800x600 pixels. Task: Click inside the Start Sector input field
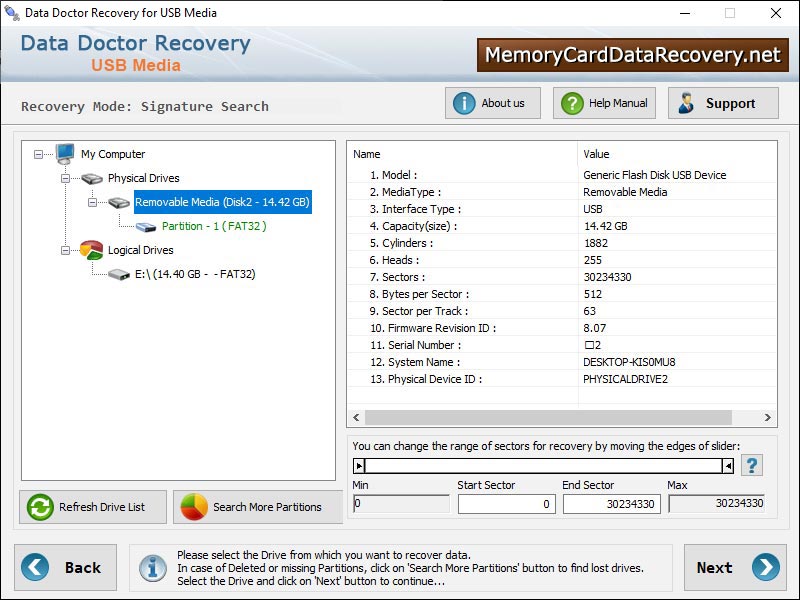click(x=505, y=505)
